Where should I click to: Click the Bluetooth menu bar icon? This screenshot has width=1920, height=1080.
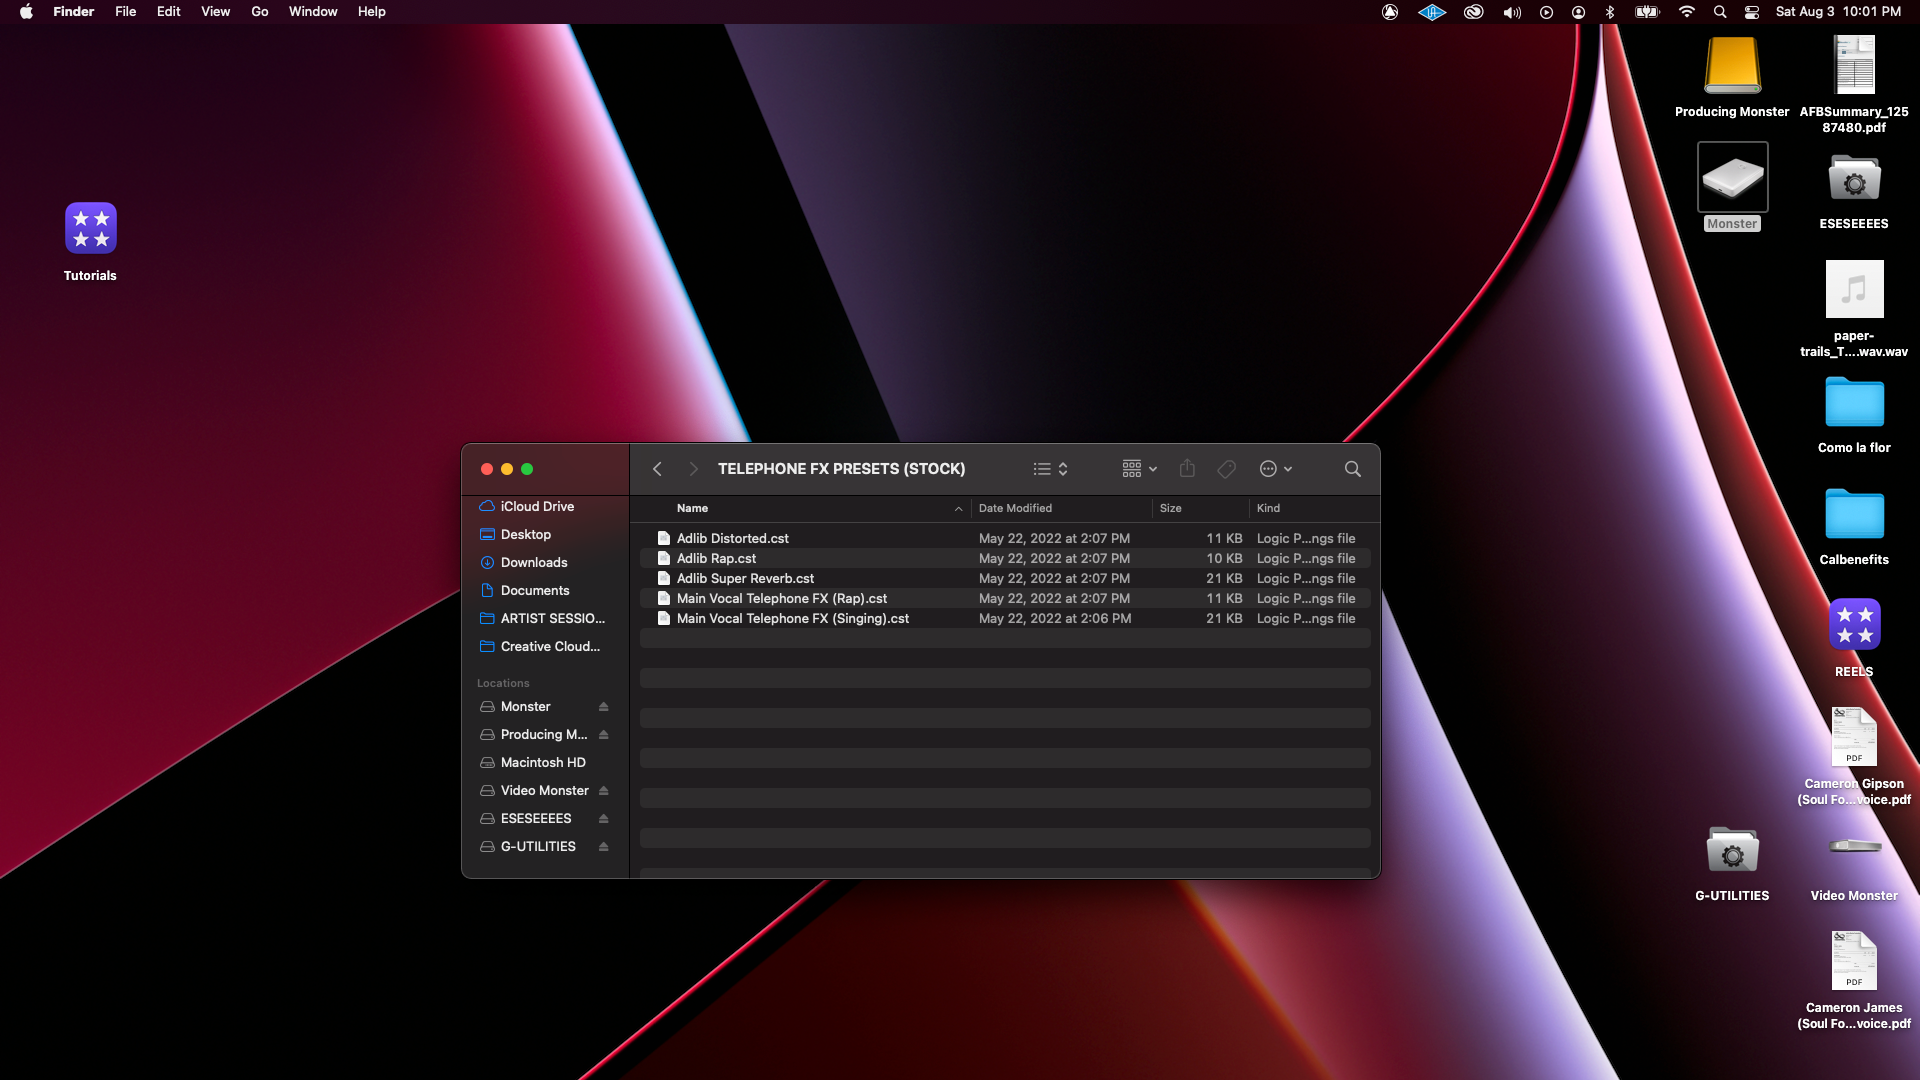1610,12
